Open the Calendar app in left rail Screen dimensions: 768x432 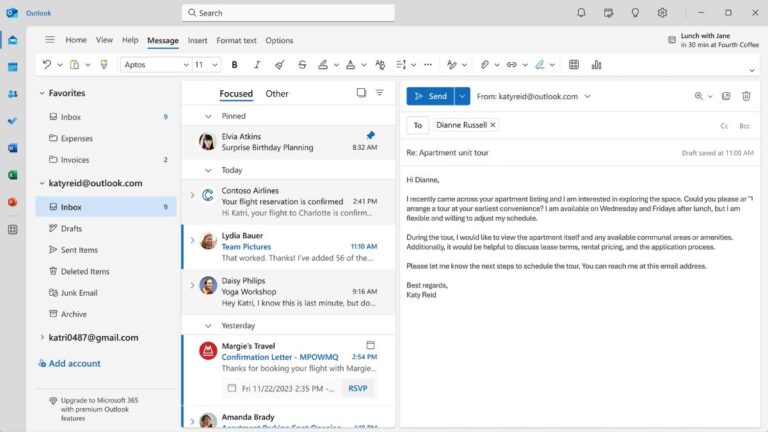[13, 67]
